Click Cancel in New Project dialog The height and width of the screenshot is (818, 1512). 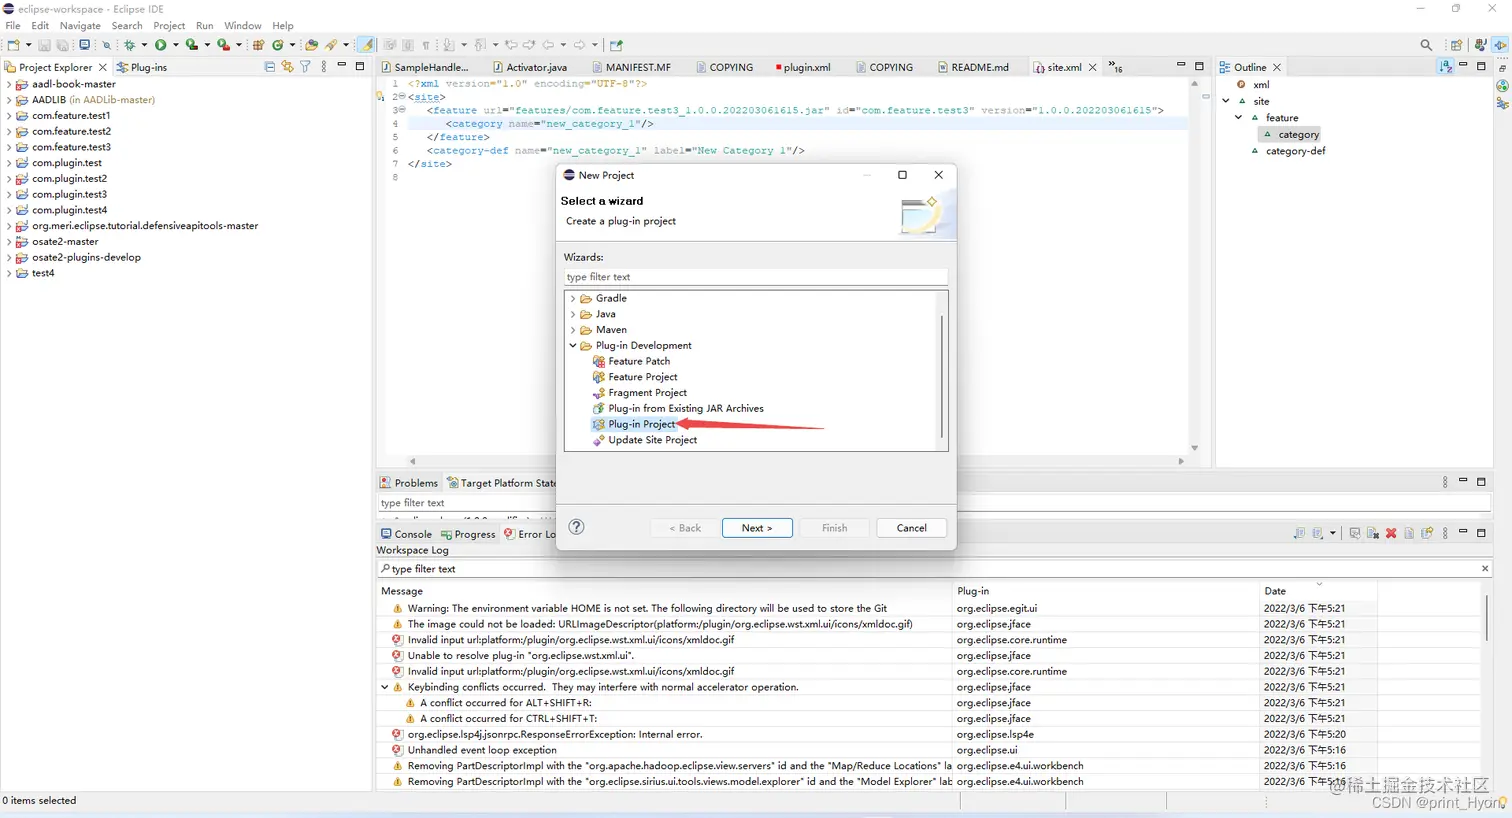click(x=911, y=528)
